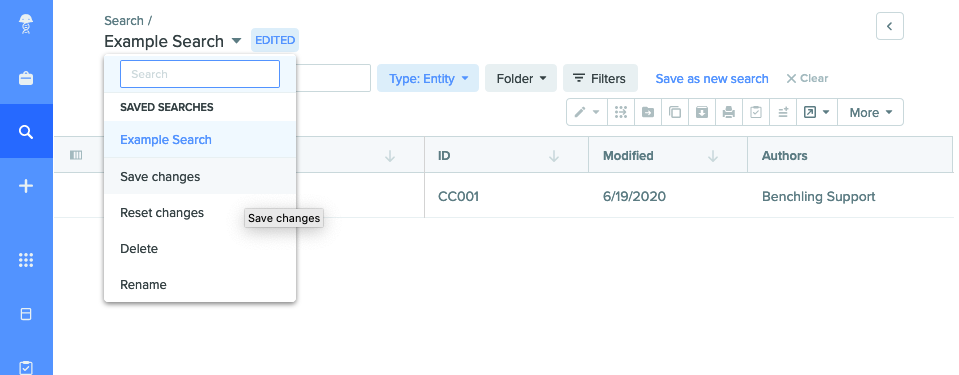Open the Filters button
This screenshot has height=375, width=959.
pyautogui.click(x=600, y=78)
